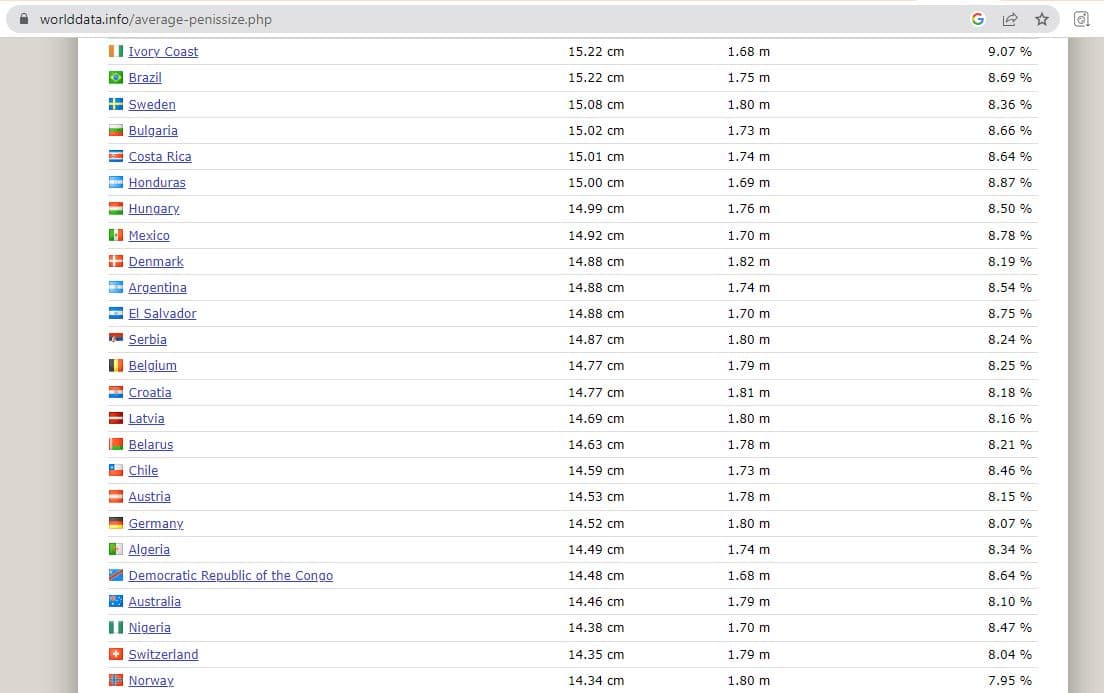The height and width of the screenshot is (693, 1104).
Task: Open the Serbia link
Action: [148, 339]
